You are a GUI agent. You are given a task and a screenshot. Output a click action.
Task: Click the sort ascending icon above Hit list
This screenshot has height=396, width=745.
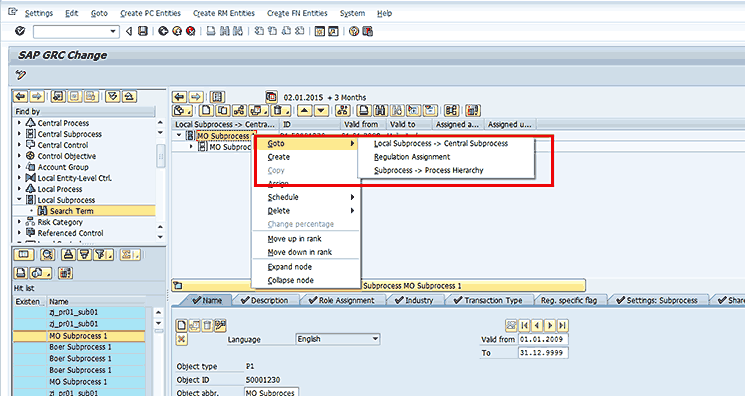68,255
